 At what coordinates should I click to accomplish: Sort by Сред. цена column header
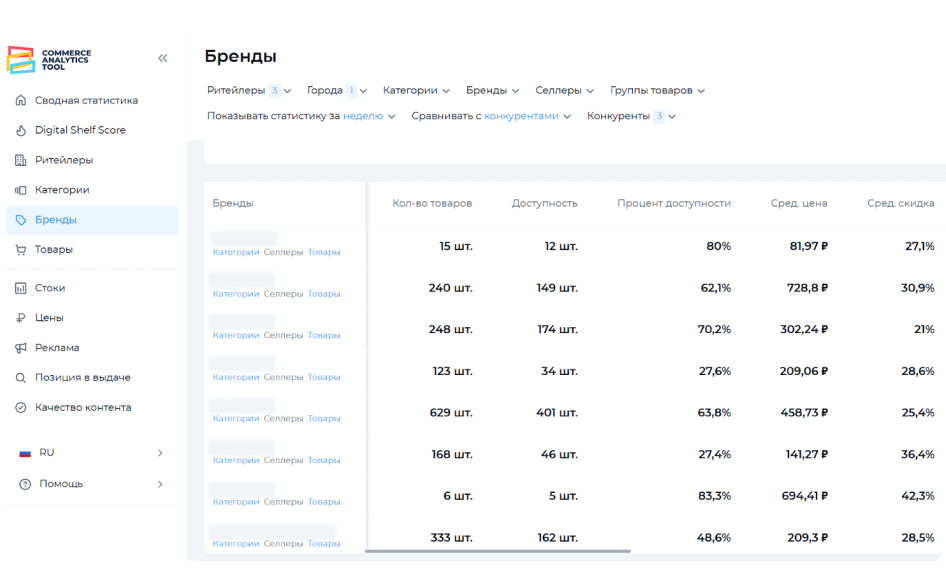(x=799, y=203)
